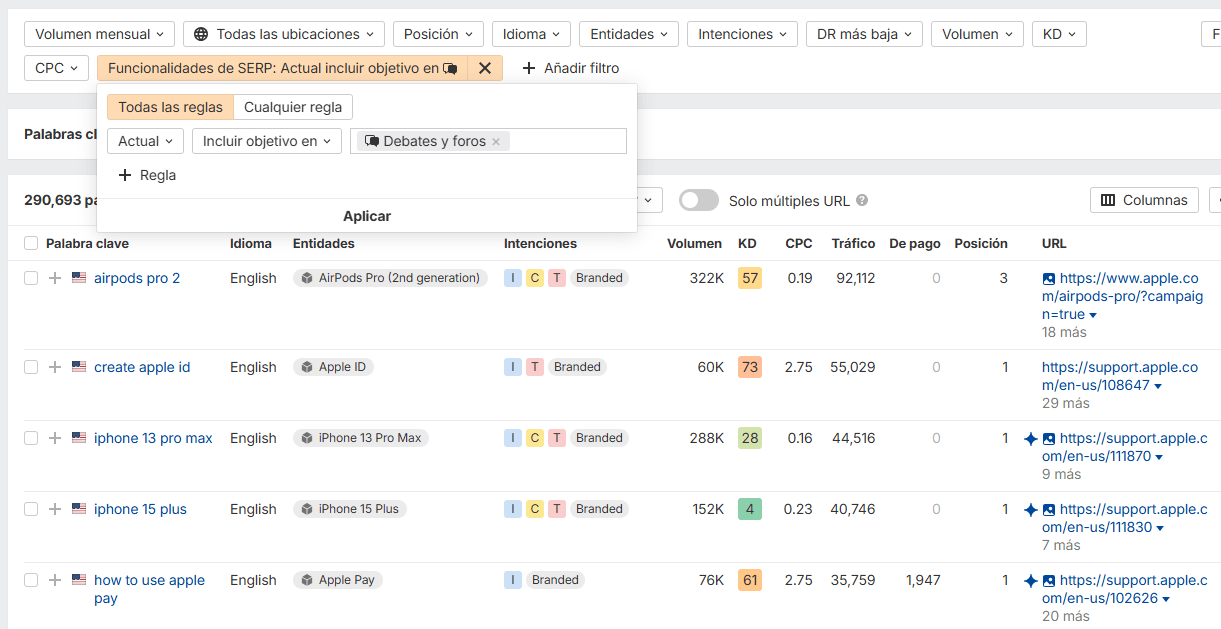The height and width of the screenshot is (629, 1221).
Task: Click the entity cube icon for Apple Pay
Action: 307,580
